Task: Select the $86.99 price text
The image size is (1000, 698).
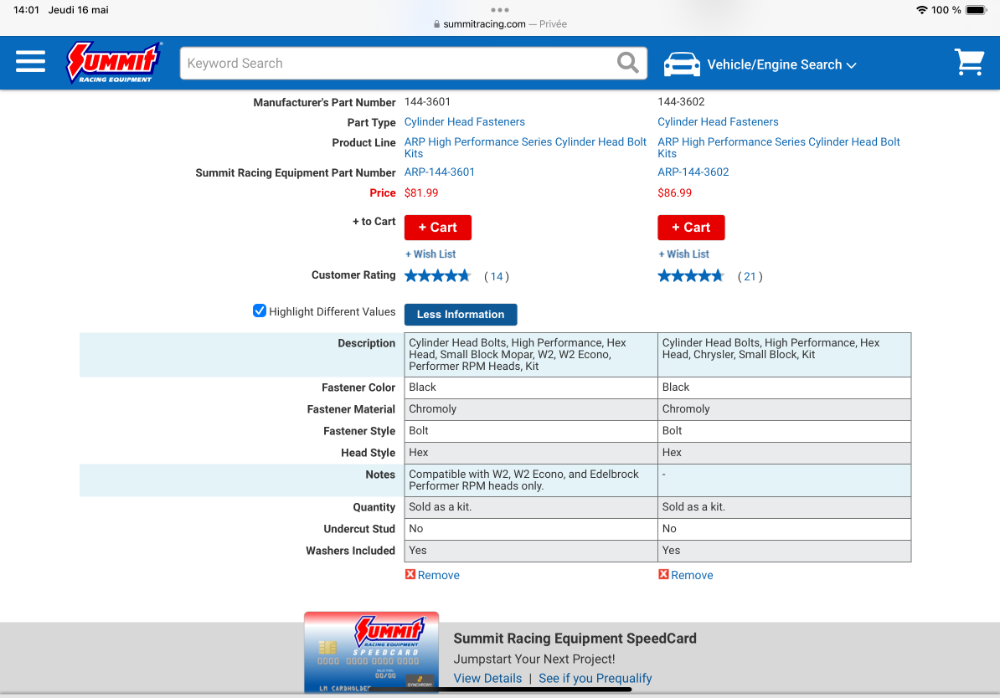Action: 675,193
